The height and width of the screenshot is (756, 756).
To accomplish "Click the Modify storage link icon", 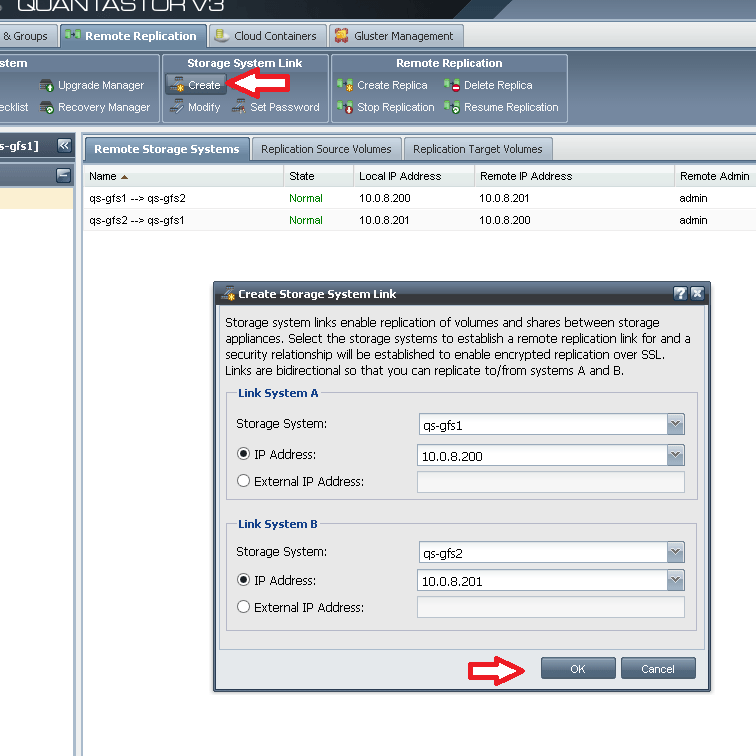I will coord(176,107).
